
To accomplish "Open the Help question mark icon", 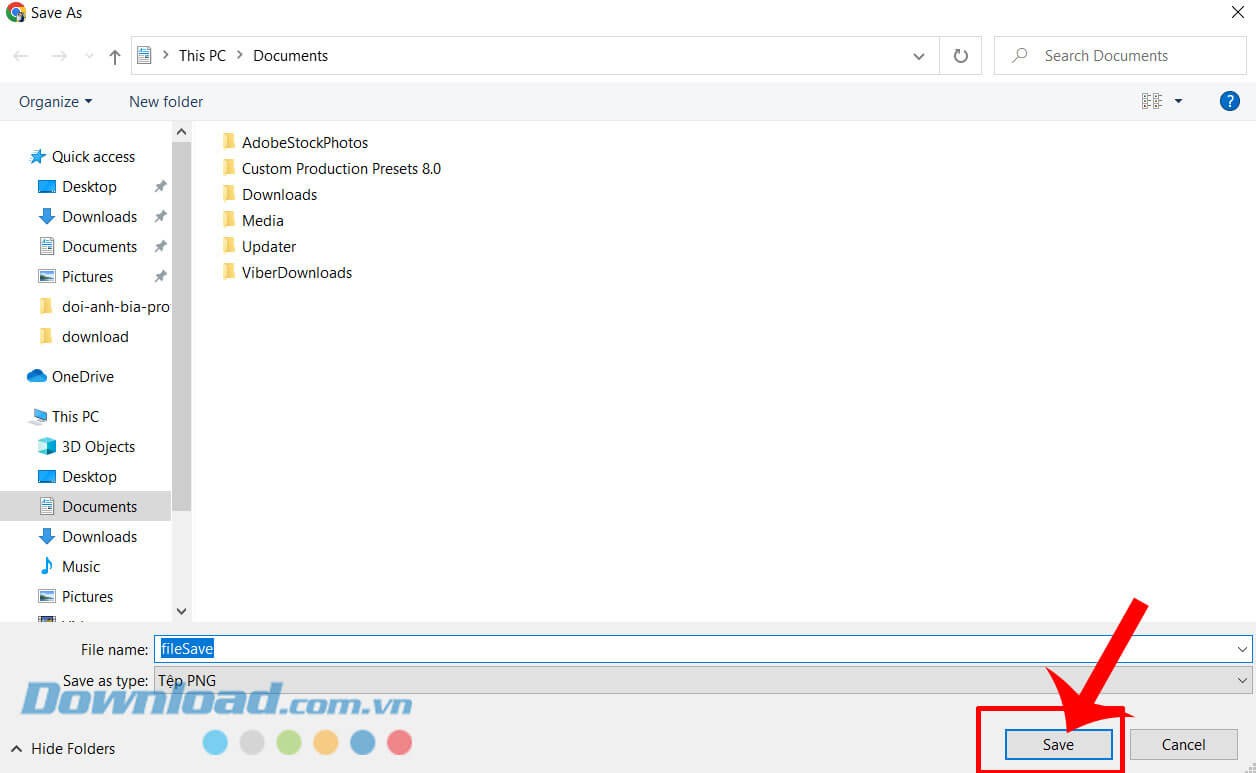I will [1229, 101].
